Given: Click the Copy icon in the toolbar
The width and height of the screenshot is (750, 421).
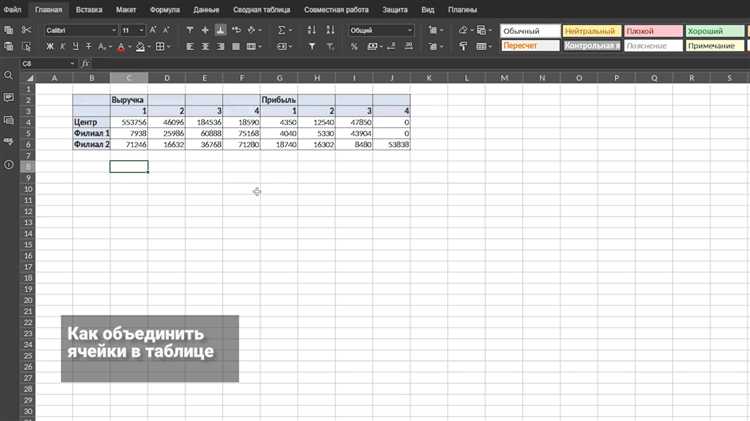Looking at the screenshot, I should pyautogui.click(x=8, y=30).
